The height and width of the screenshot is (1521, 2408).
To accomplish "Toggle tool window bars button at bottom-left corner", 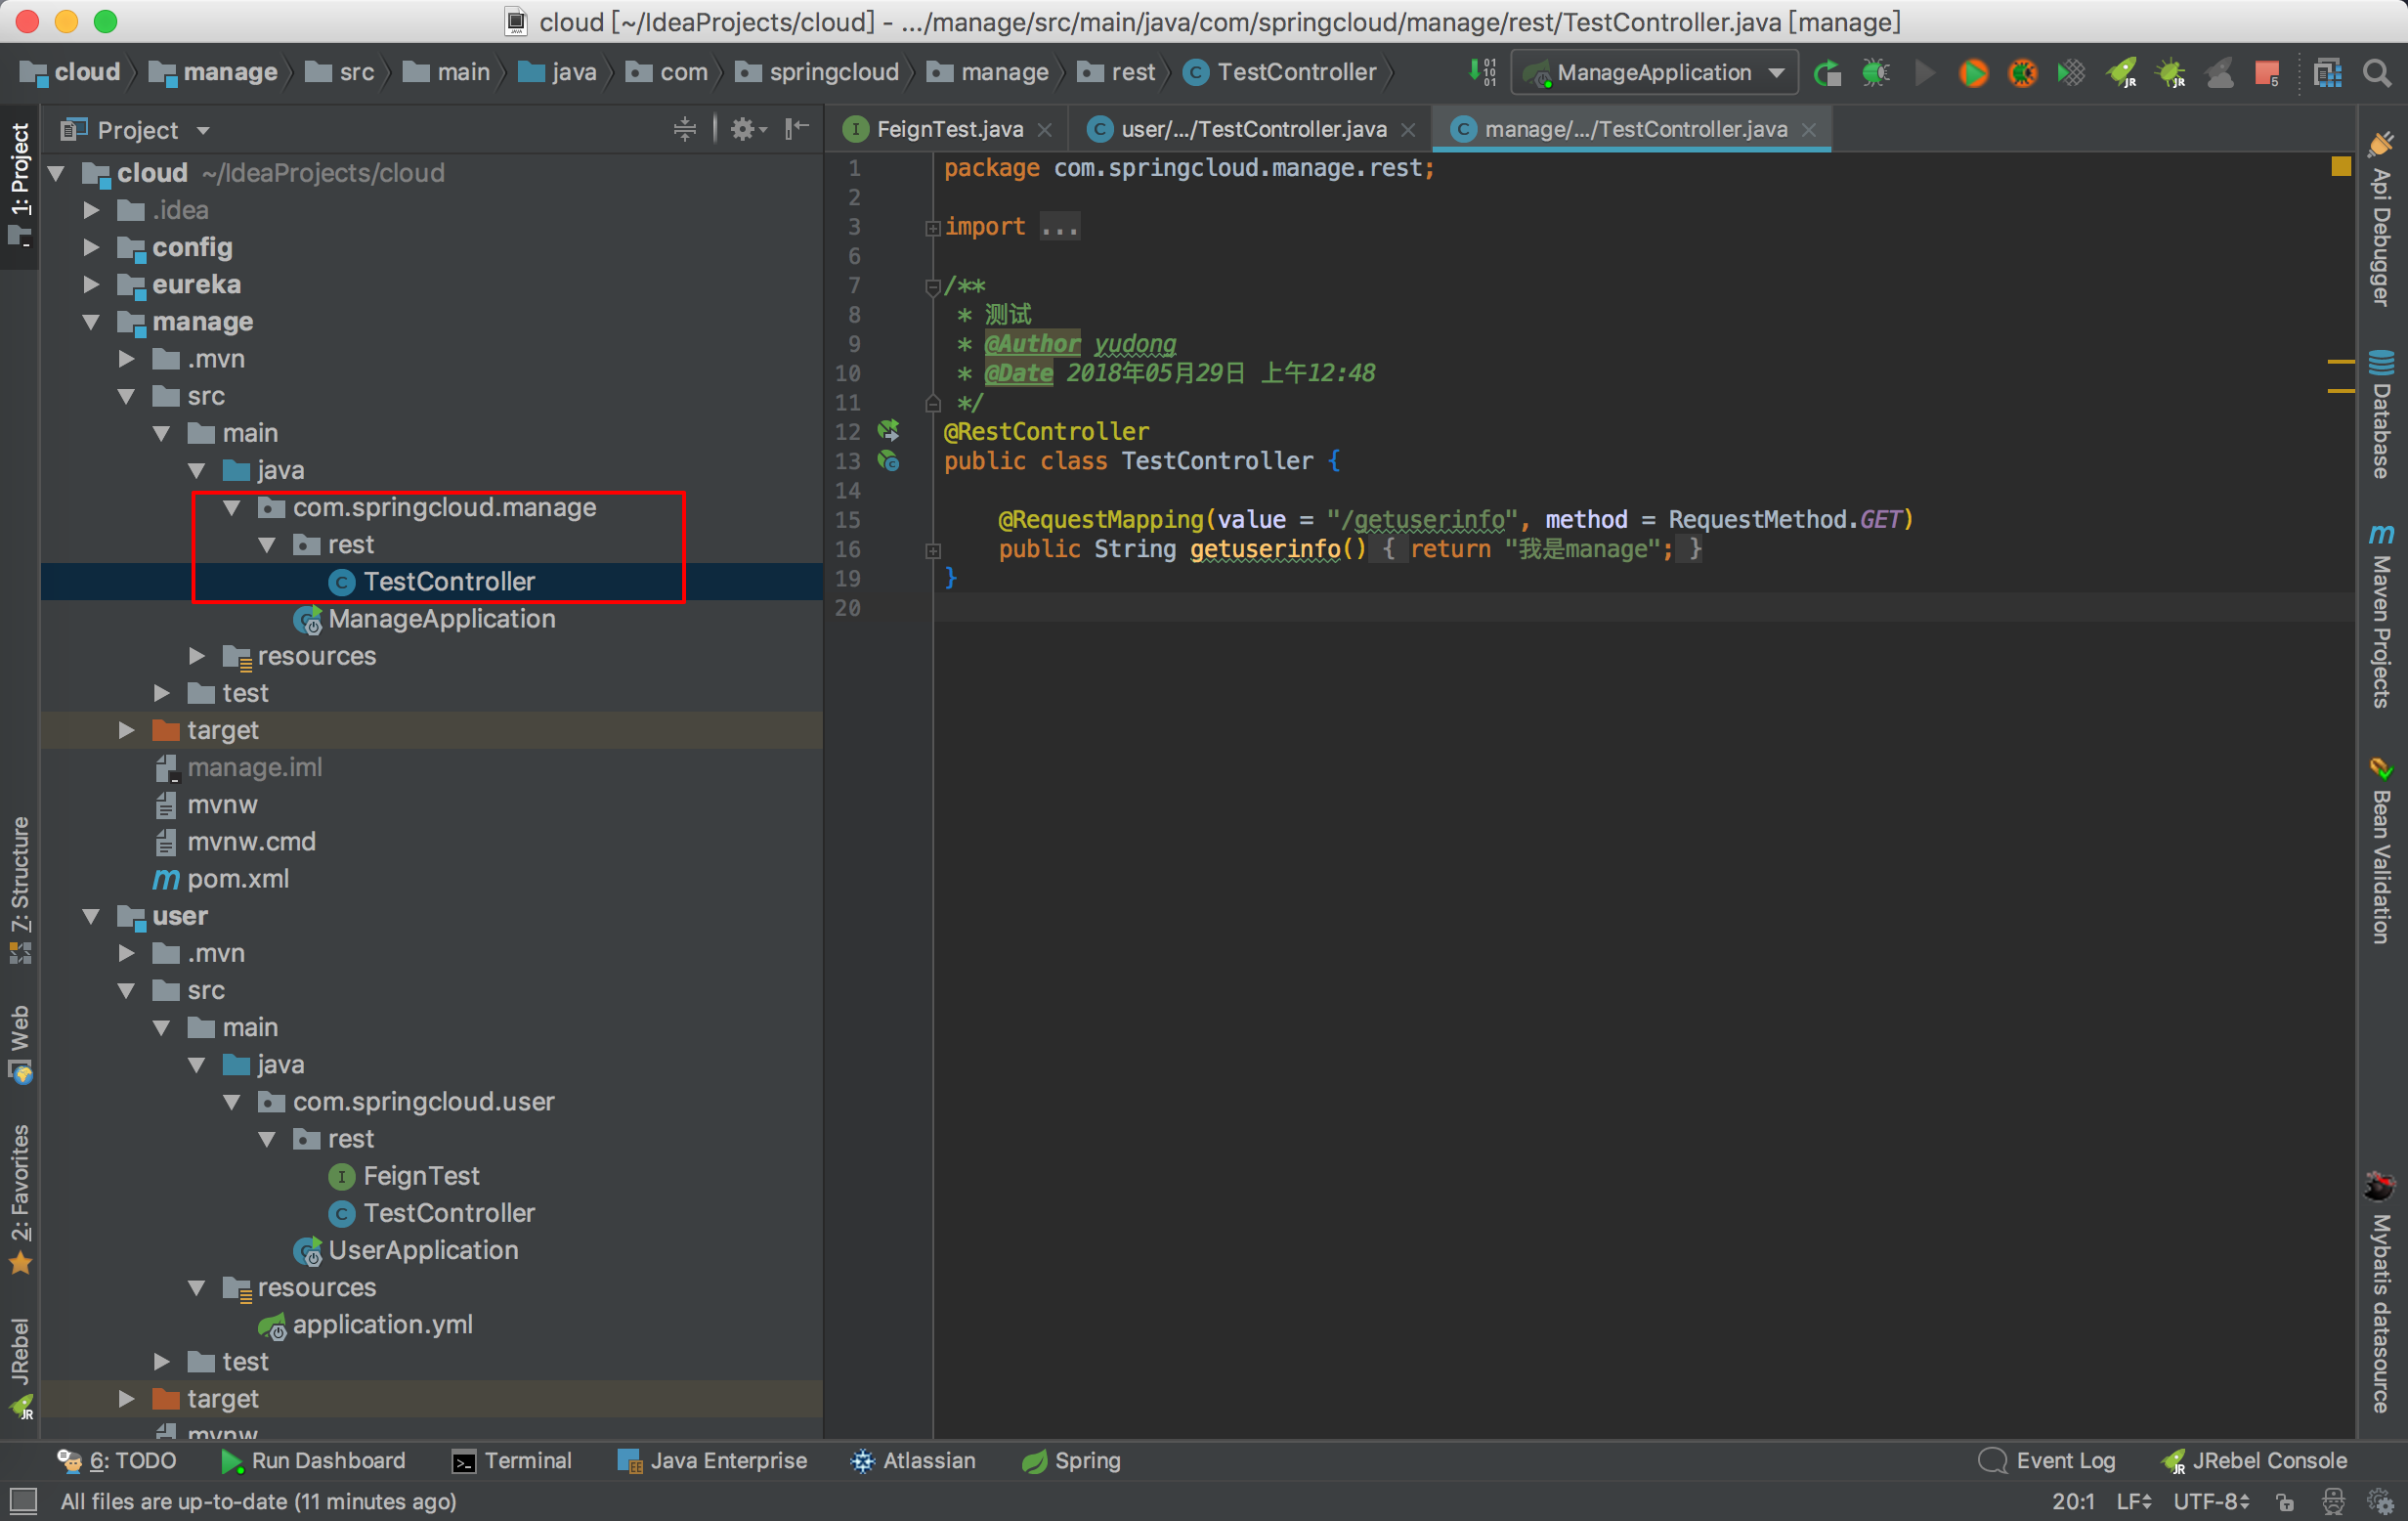I will pyautogui.click(x=22, y=1500).
